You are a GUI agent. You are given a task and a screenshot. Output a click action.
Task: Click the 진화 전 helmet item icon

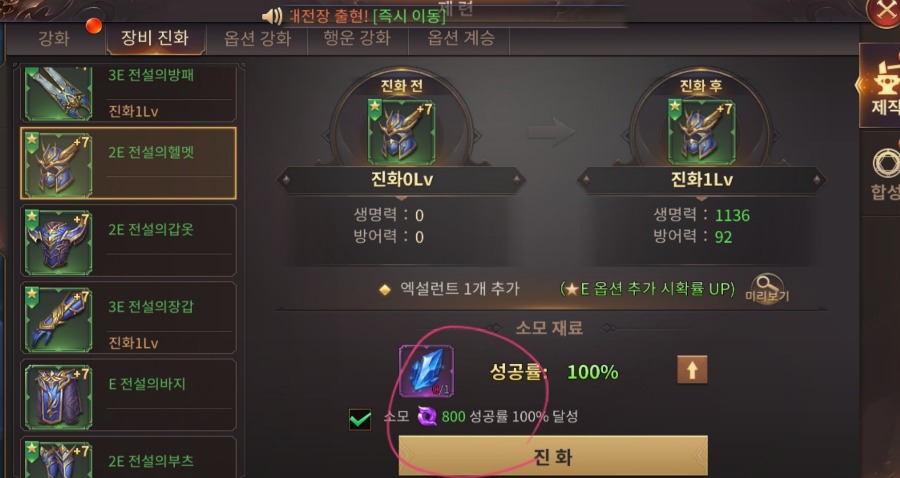401,131
